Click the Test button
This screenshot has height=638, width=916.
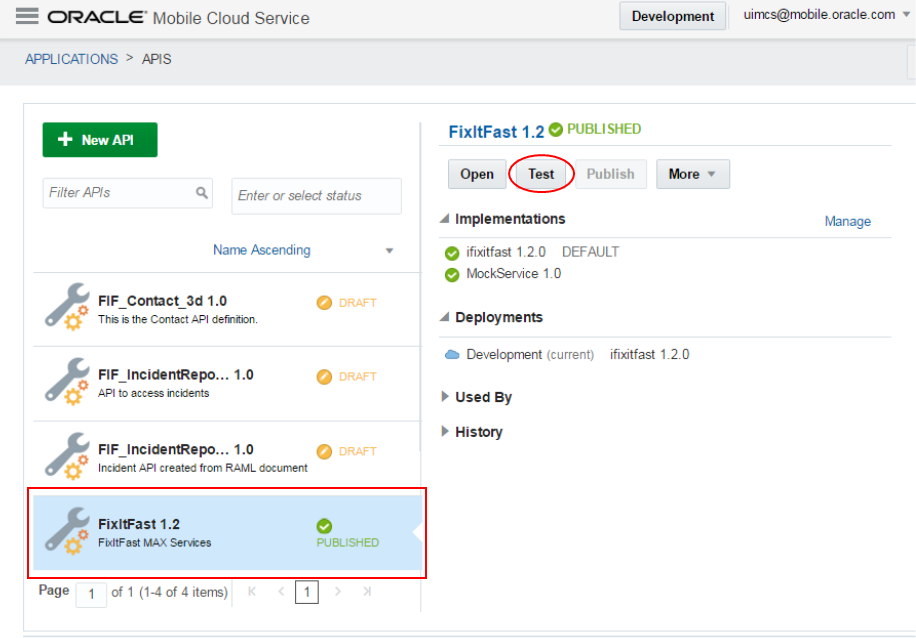point(541,174)
